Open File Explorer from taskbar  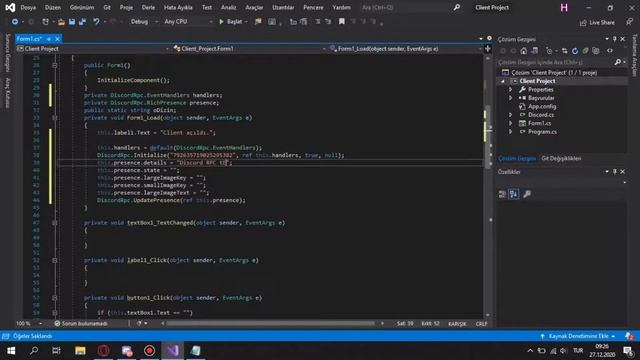pos(80,351)
